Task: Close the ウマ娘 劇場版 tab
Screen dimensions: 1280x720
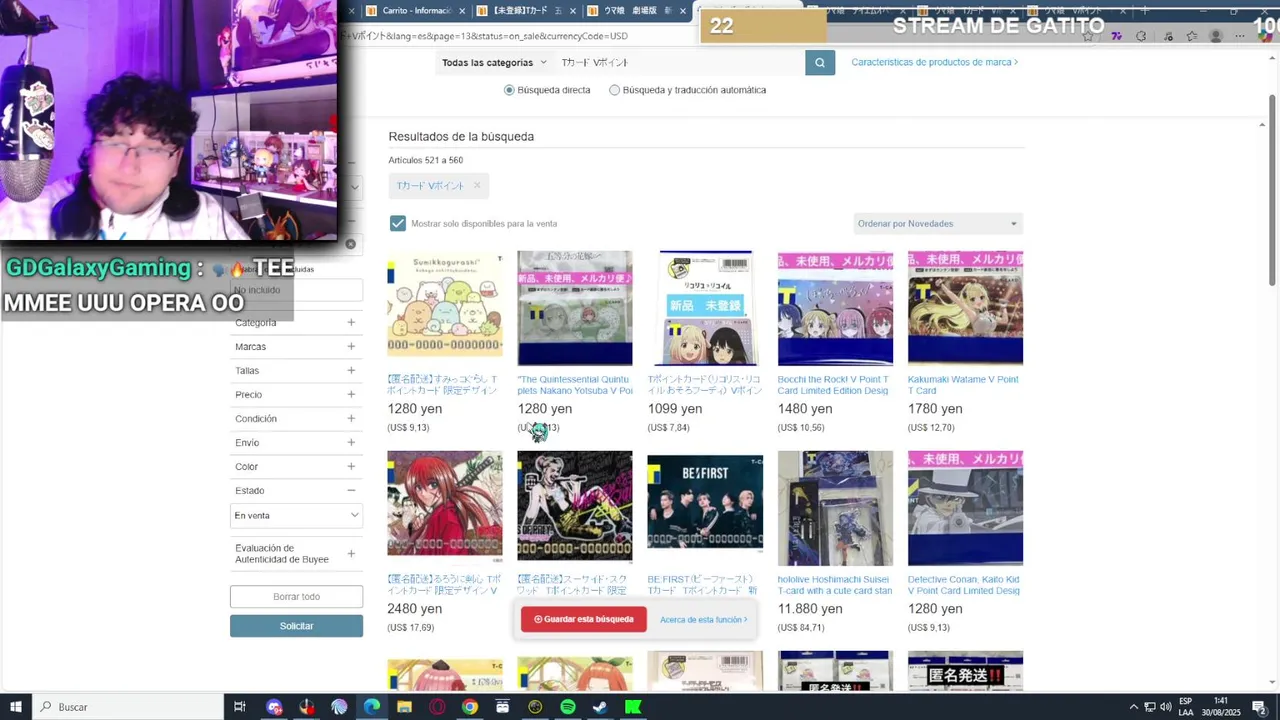Action: [x=684, y=11]
